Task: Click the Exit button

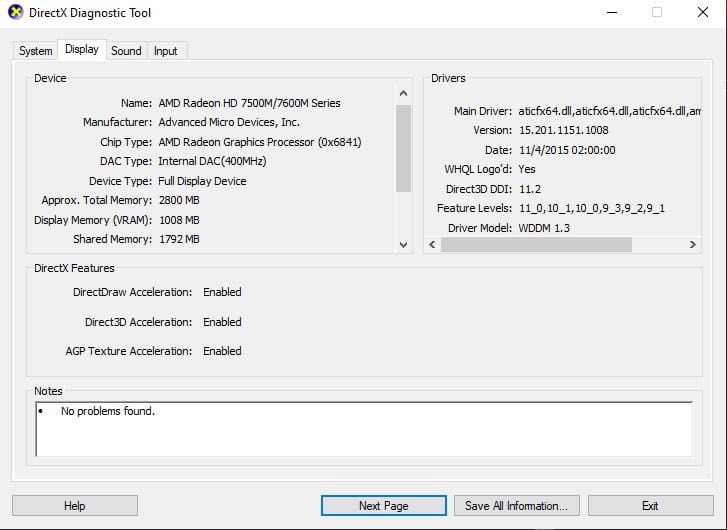Action: click(650, 505)
